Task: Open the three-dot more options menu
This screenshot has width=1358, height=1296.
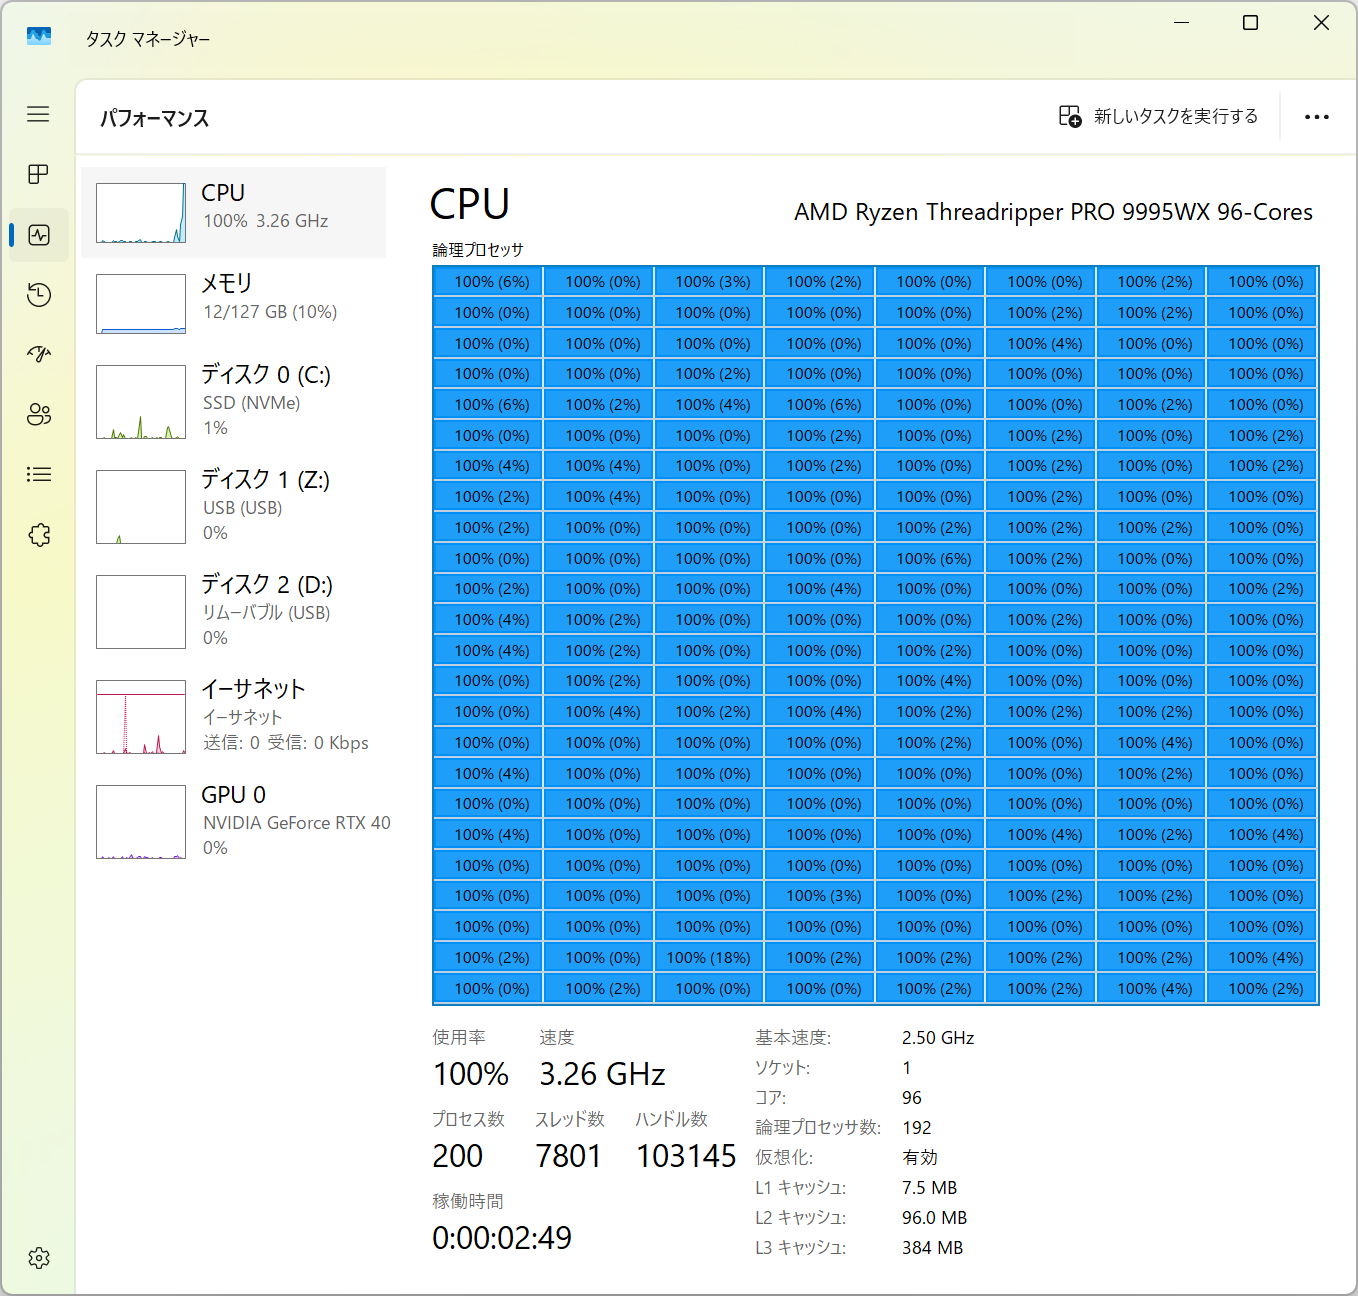Action: pyautogui.click(x=1316, y=117)
